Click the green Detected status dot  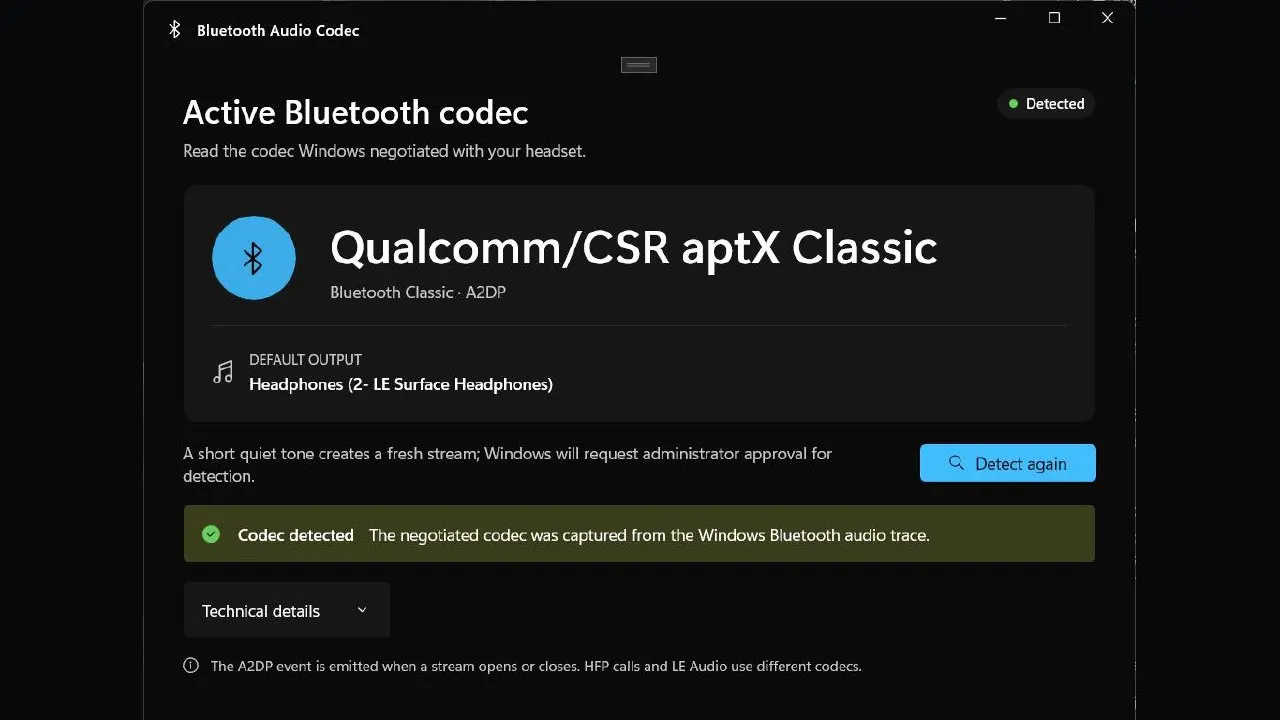1014,104
